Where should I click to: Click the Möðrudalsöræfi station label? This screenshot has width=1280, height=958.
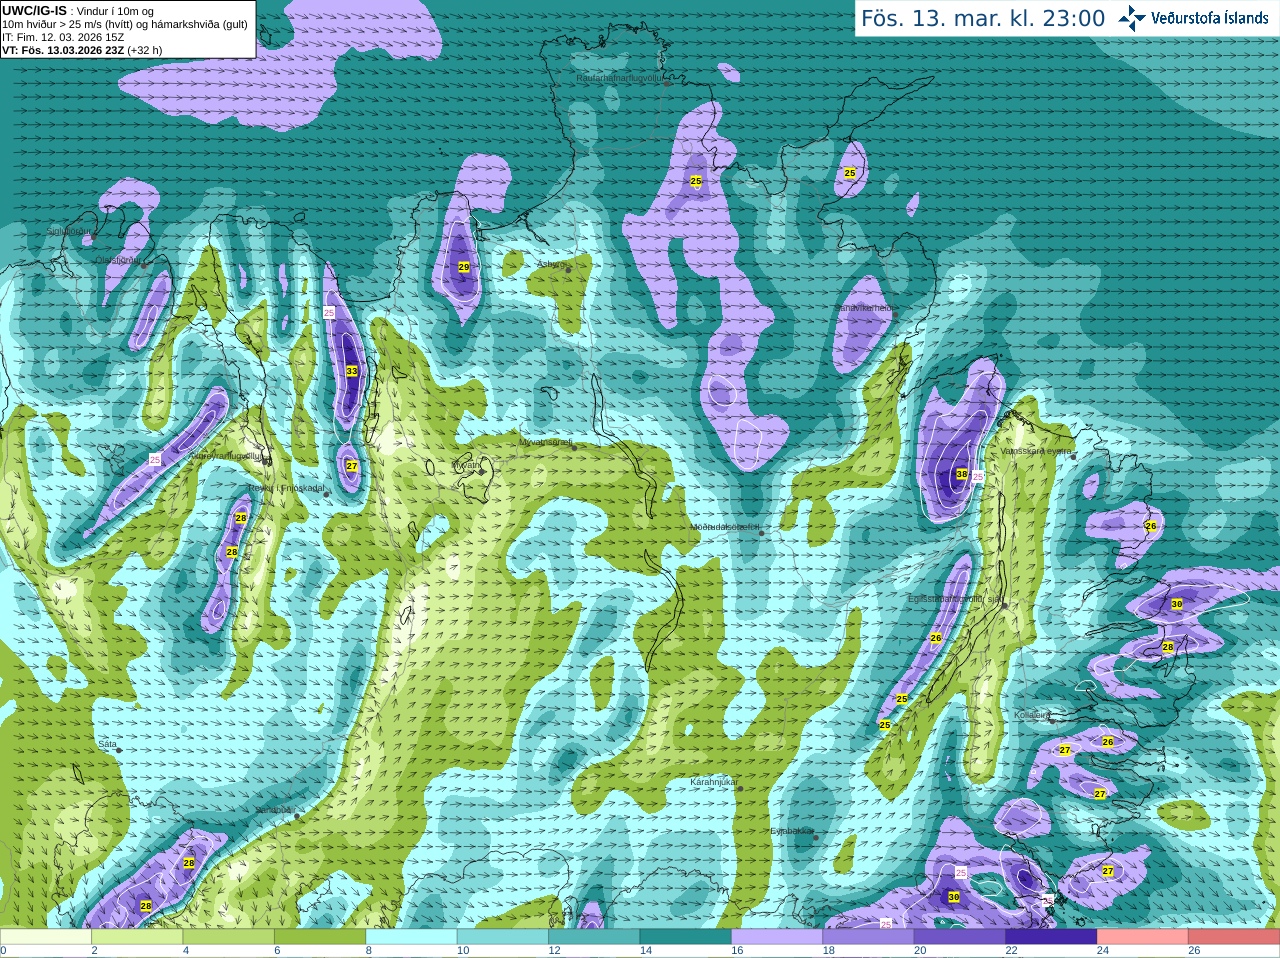click(725, 526)
